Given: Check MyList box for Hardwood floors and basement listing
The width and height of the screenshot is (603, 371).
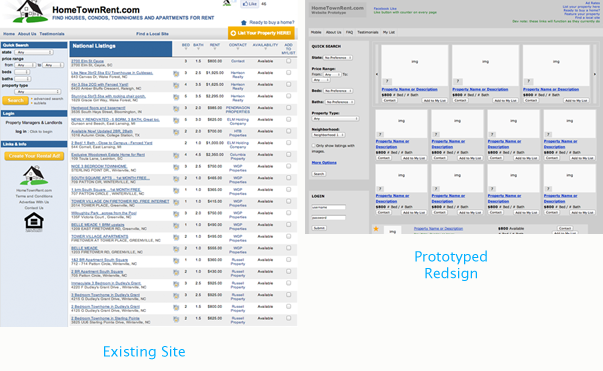Looking at the screenshot, I should tap(288, 108).
